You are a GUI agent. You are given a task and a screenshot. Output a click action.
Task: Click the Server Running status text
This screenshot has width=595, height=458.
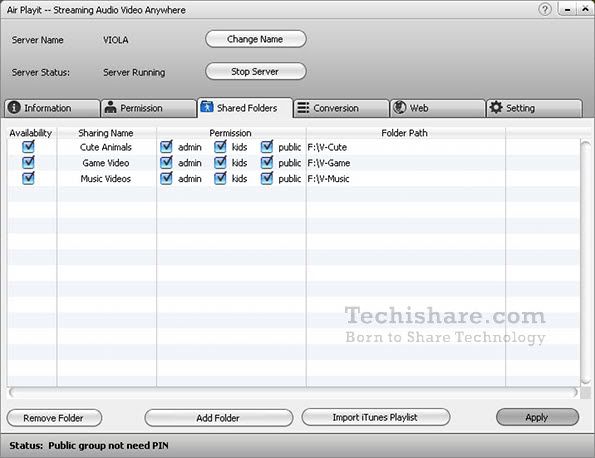(134, 72)
